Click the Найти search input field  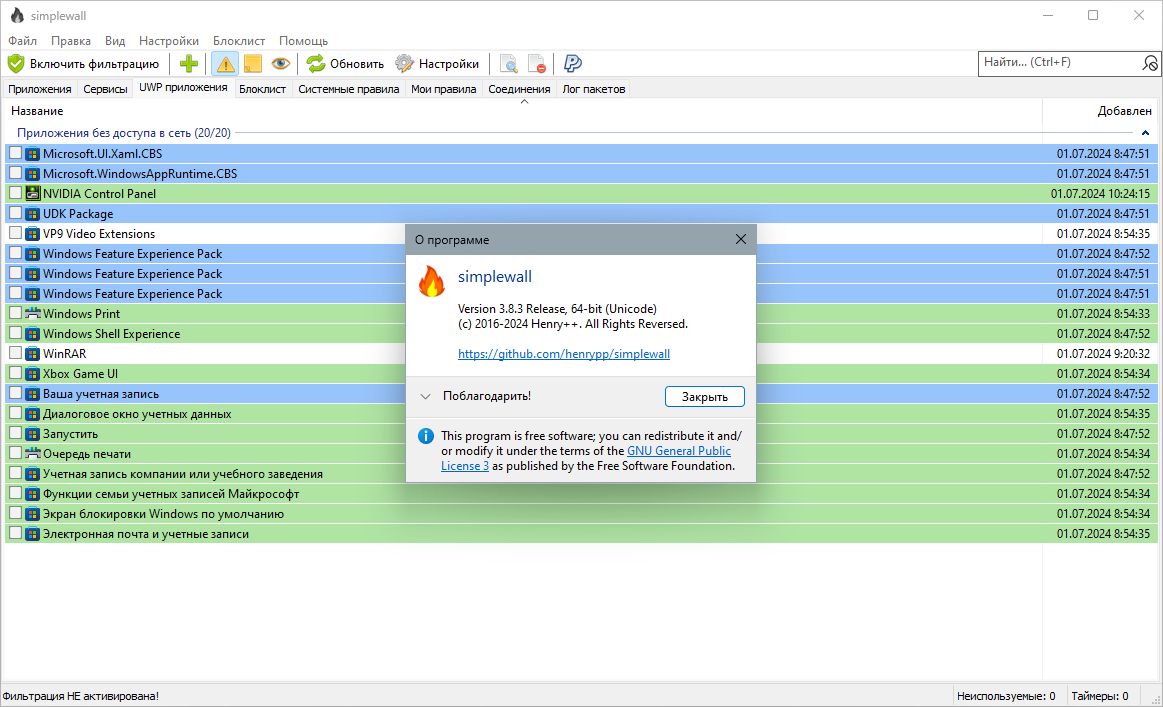pos(1061,63)
